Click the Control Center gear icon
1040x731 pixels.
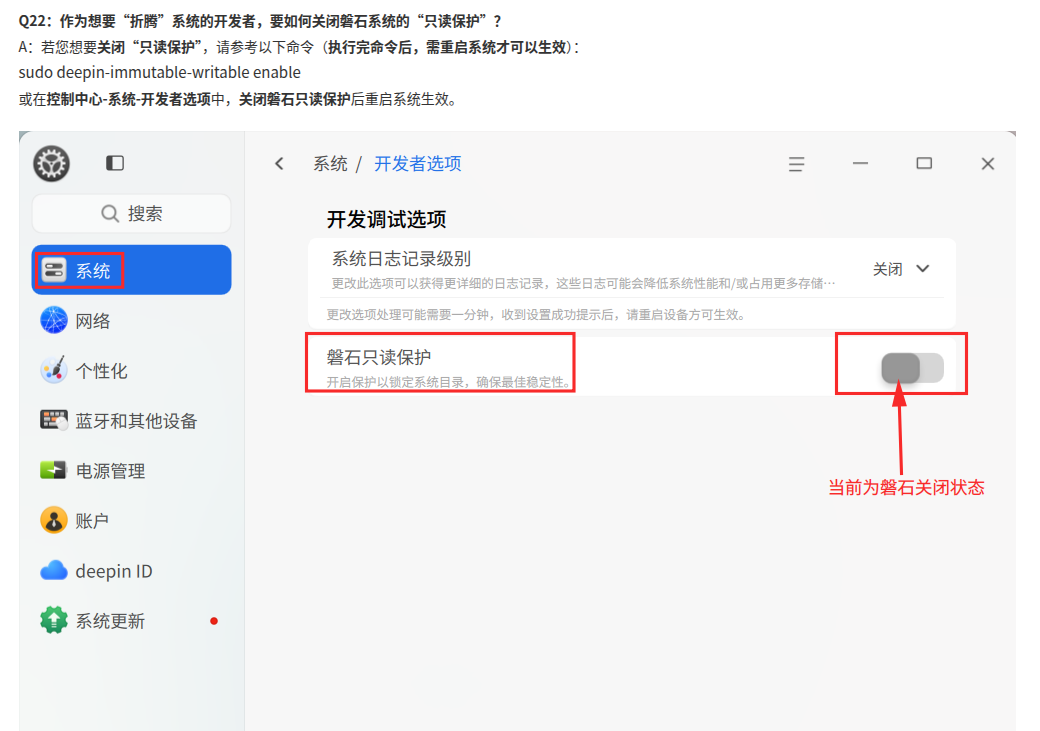pos(52,163)
